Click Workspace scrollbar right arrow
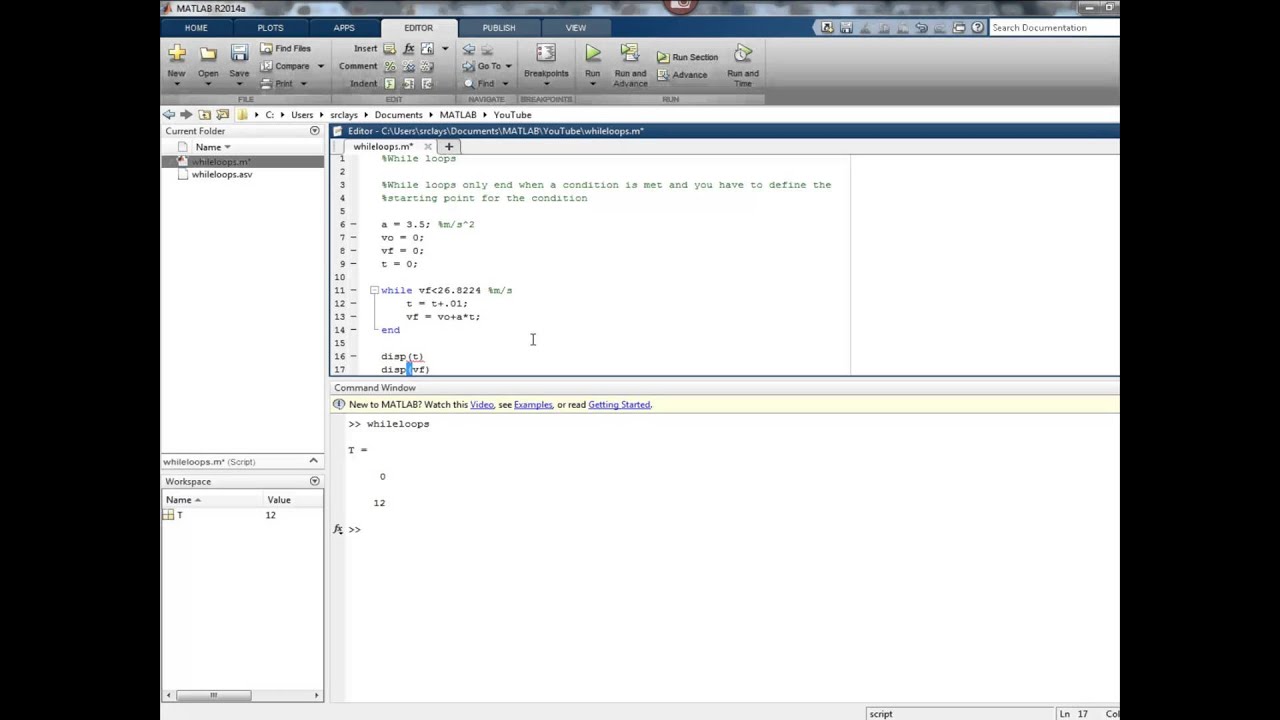 pyautogui.click(x=317, y=695)
